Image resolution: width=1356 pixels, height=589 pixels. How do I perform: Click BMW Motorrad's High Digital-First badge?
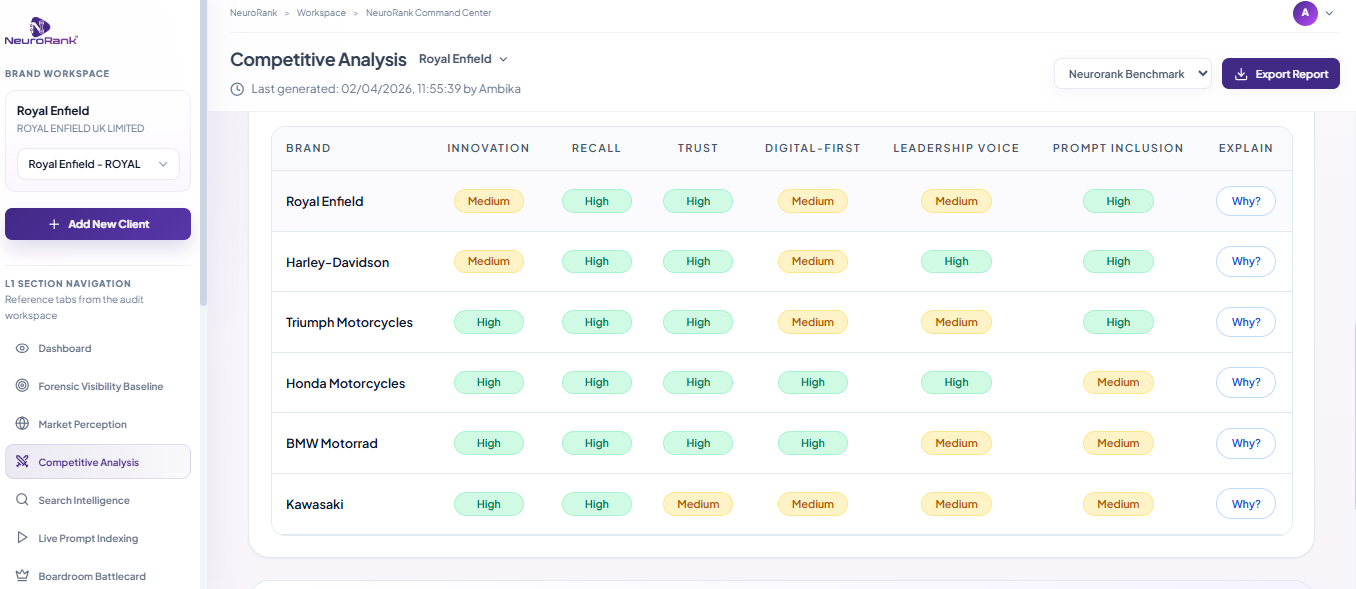(x=813, y=443)
